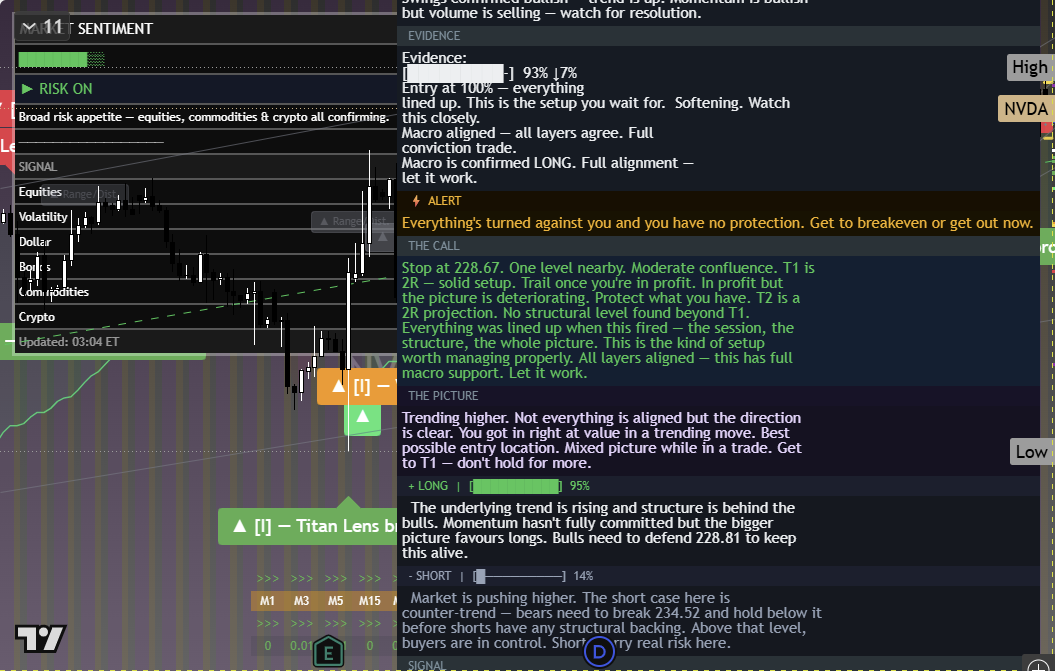This screenshot has width=1055, height=671.
Task: Open the TradingView logo
Action: click(x=40, y=639)
